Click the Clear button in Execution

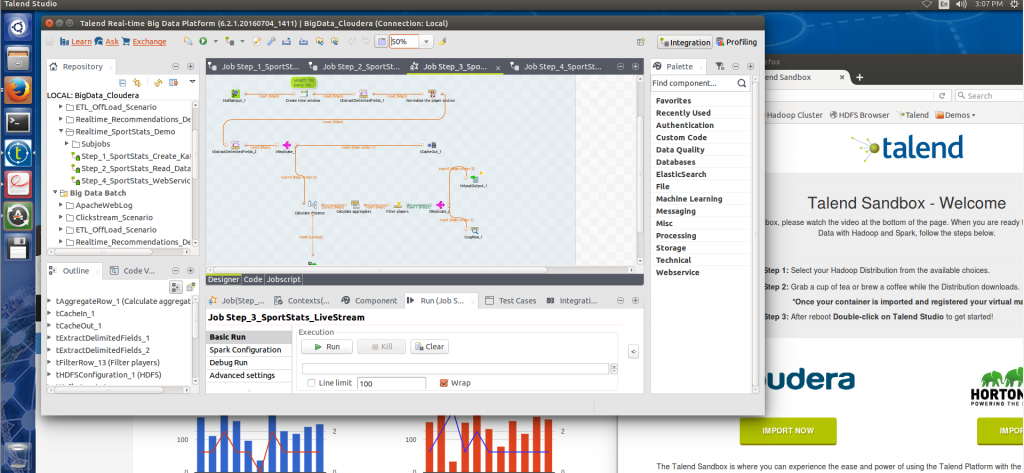[x=429, y=347]
